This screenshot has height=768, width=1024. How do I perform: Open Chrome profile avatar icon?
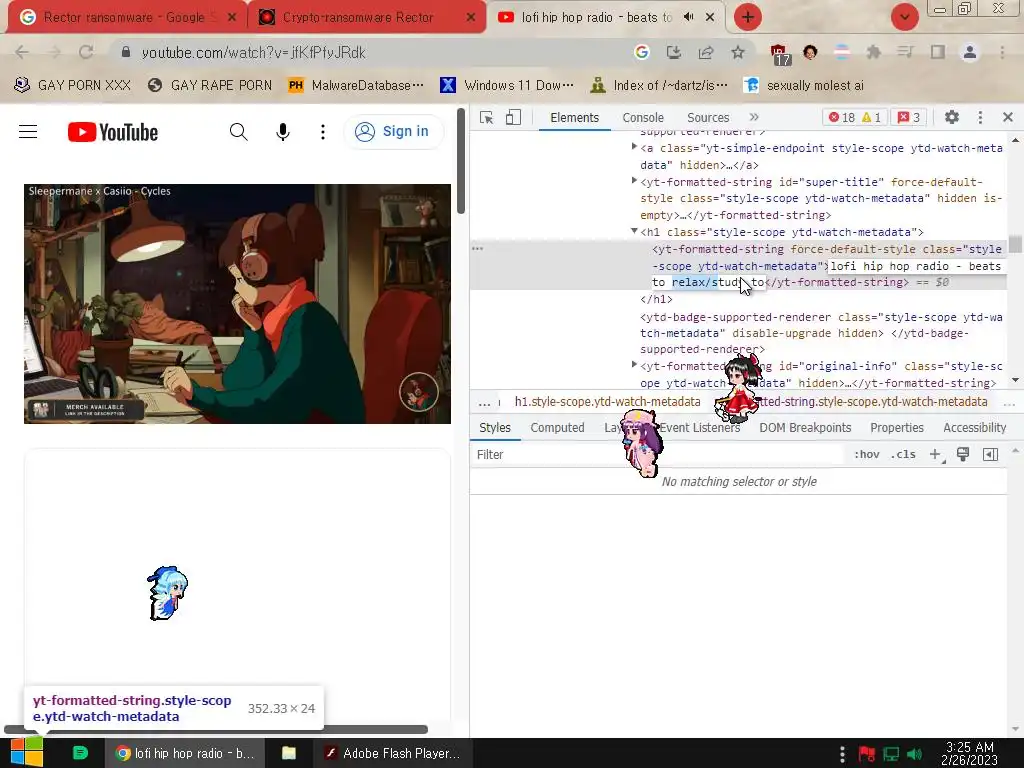970,52
